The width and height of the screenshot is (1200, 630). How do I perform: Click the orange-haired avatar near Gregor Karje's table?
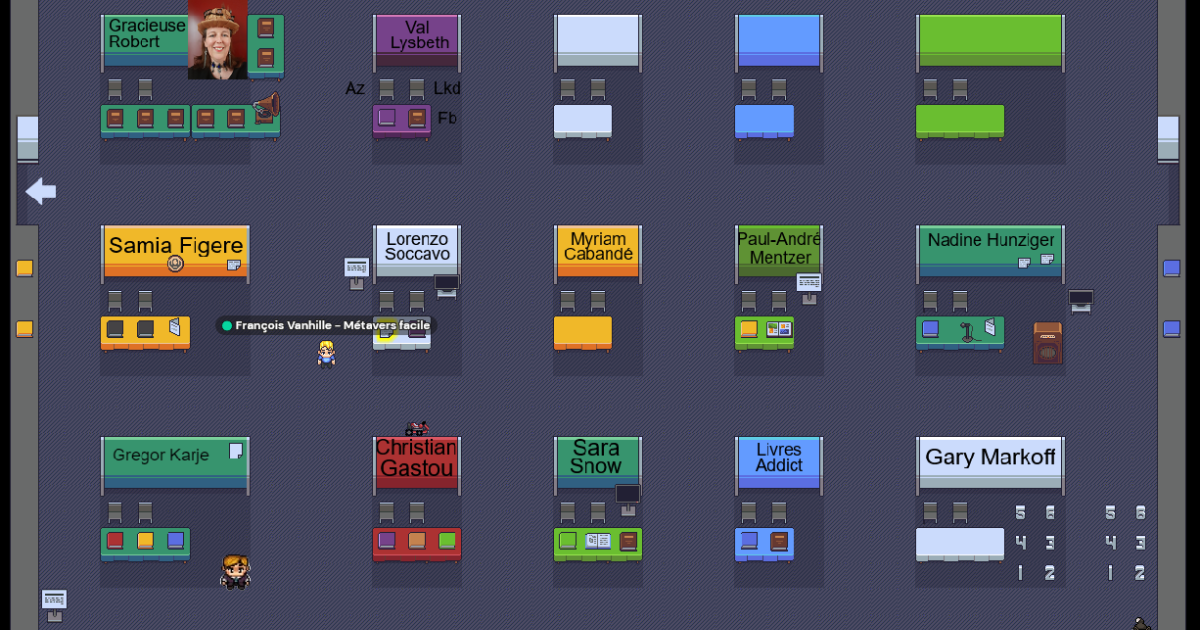point(235,572)
